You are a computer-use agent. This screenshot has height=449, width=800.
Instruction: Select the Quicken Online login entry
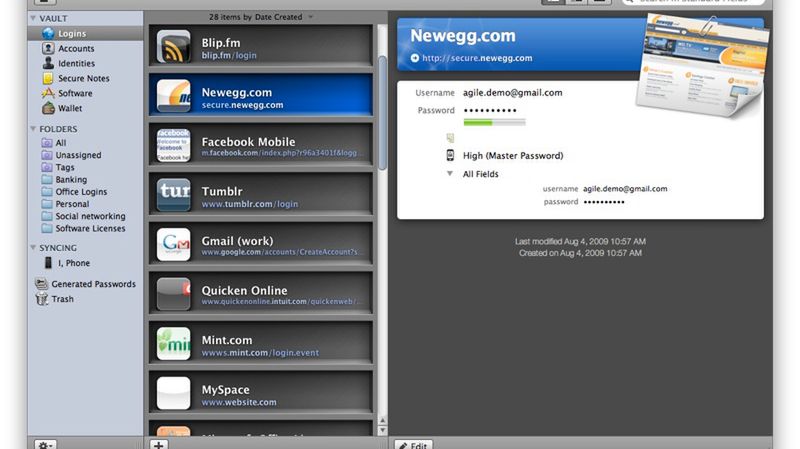[261, 293]
